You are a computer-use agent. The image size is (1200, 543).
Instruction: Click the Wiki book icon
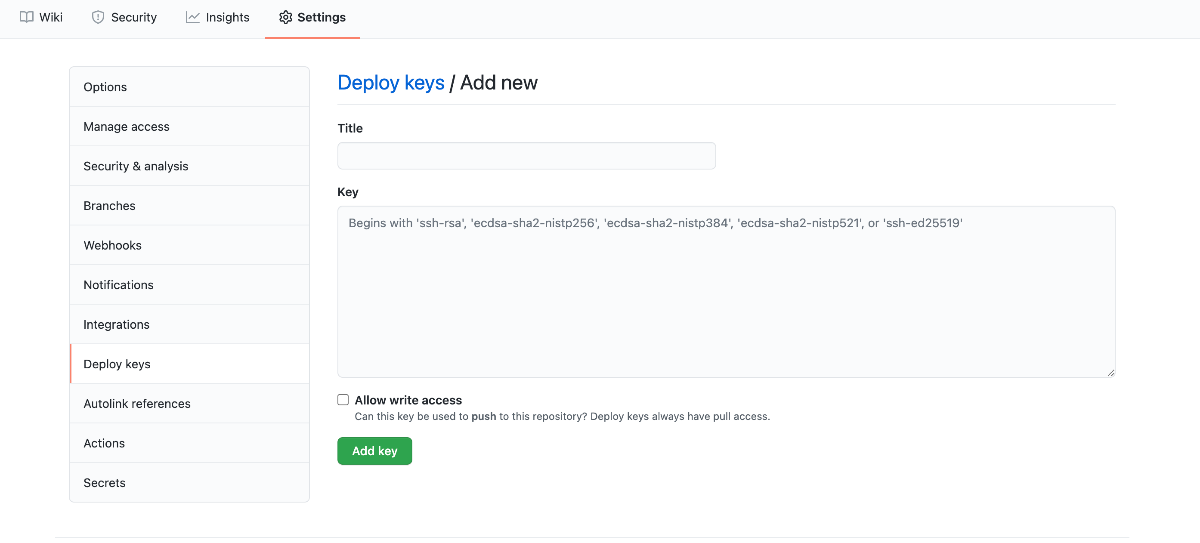coord(27,17)
